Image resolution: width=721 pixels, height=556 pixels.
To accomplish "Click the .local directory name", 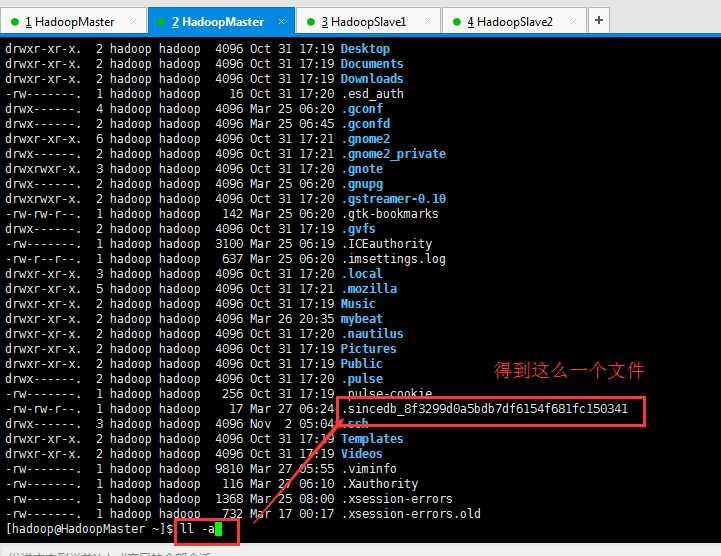I will pos(362,274).
